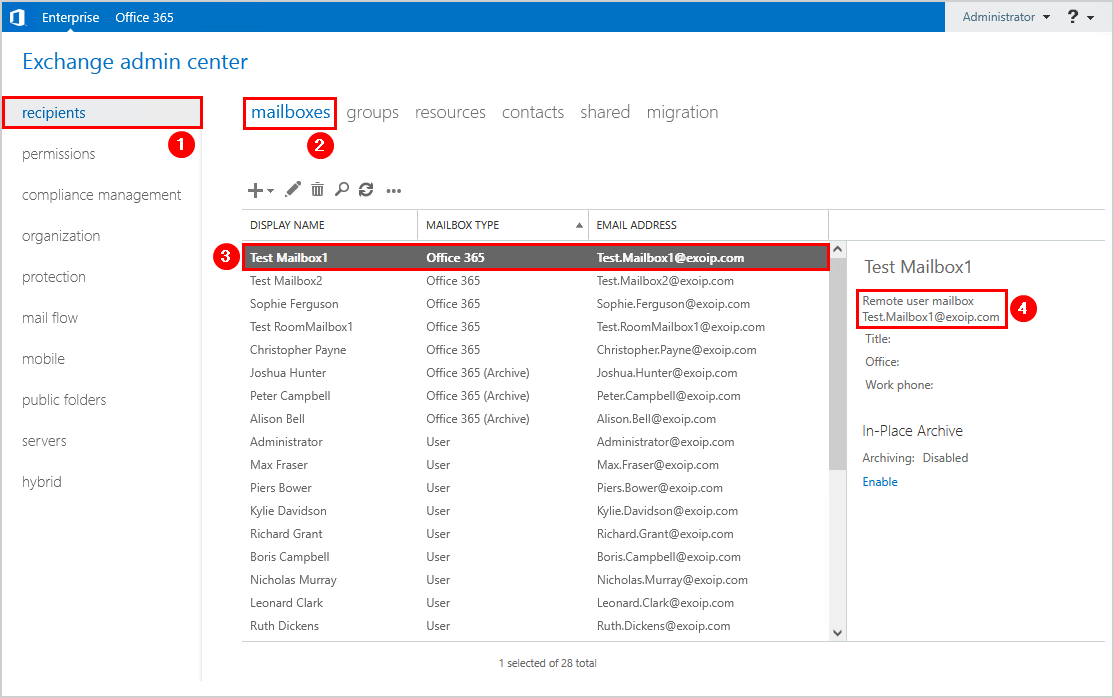Open the more options ellipsis icon
The height and width of the screenshot is (698, 1114).
coord(393,189)
